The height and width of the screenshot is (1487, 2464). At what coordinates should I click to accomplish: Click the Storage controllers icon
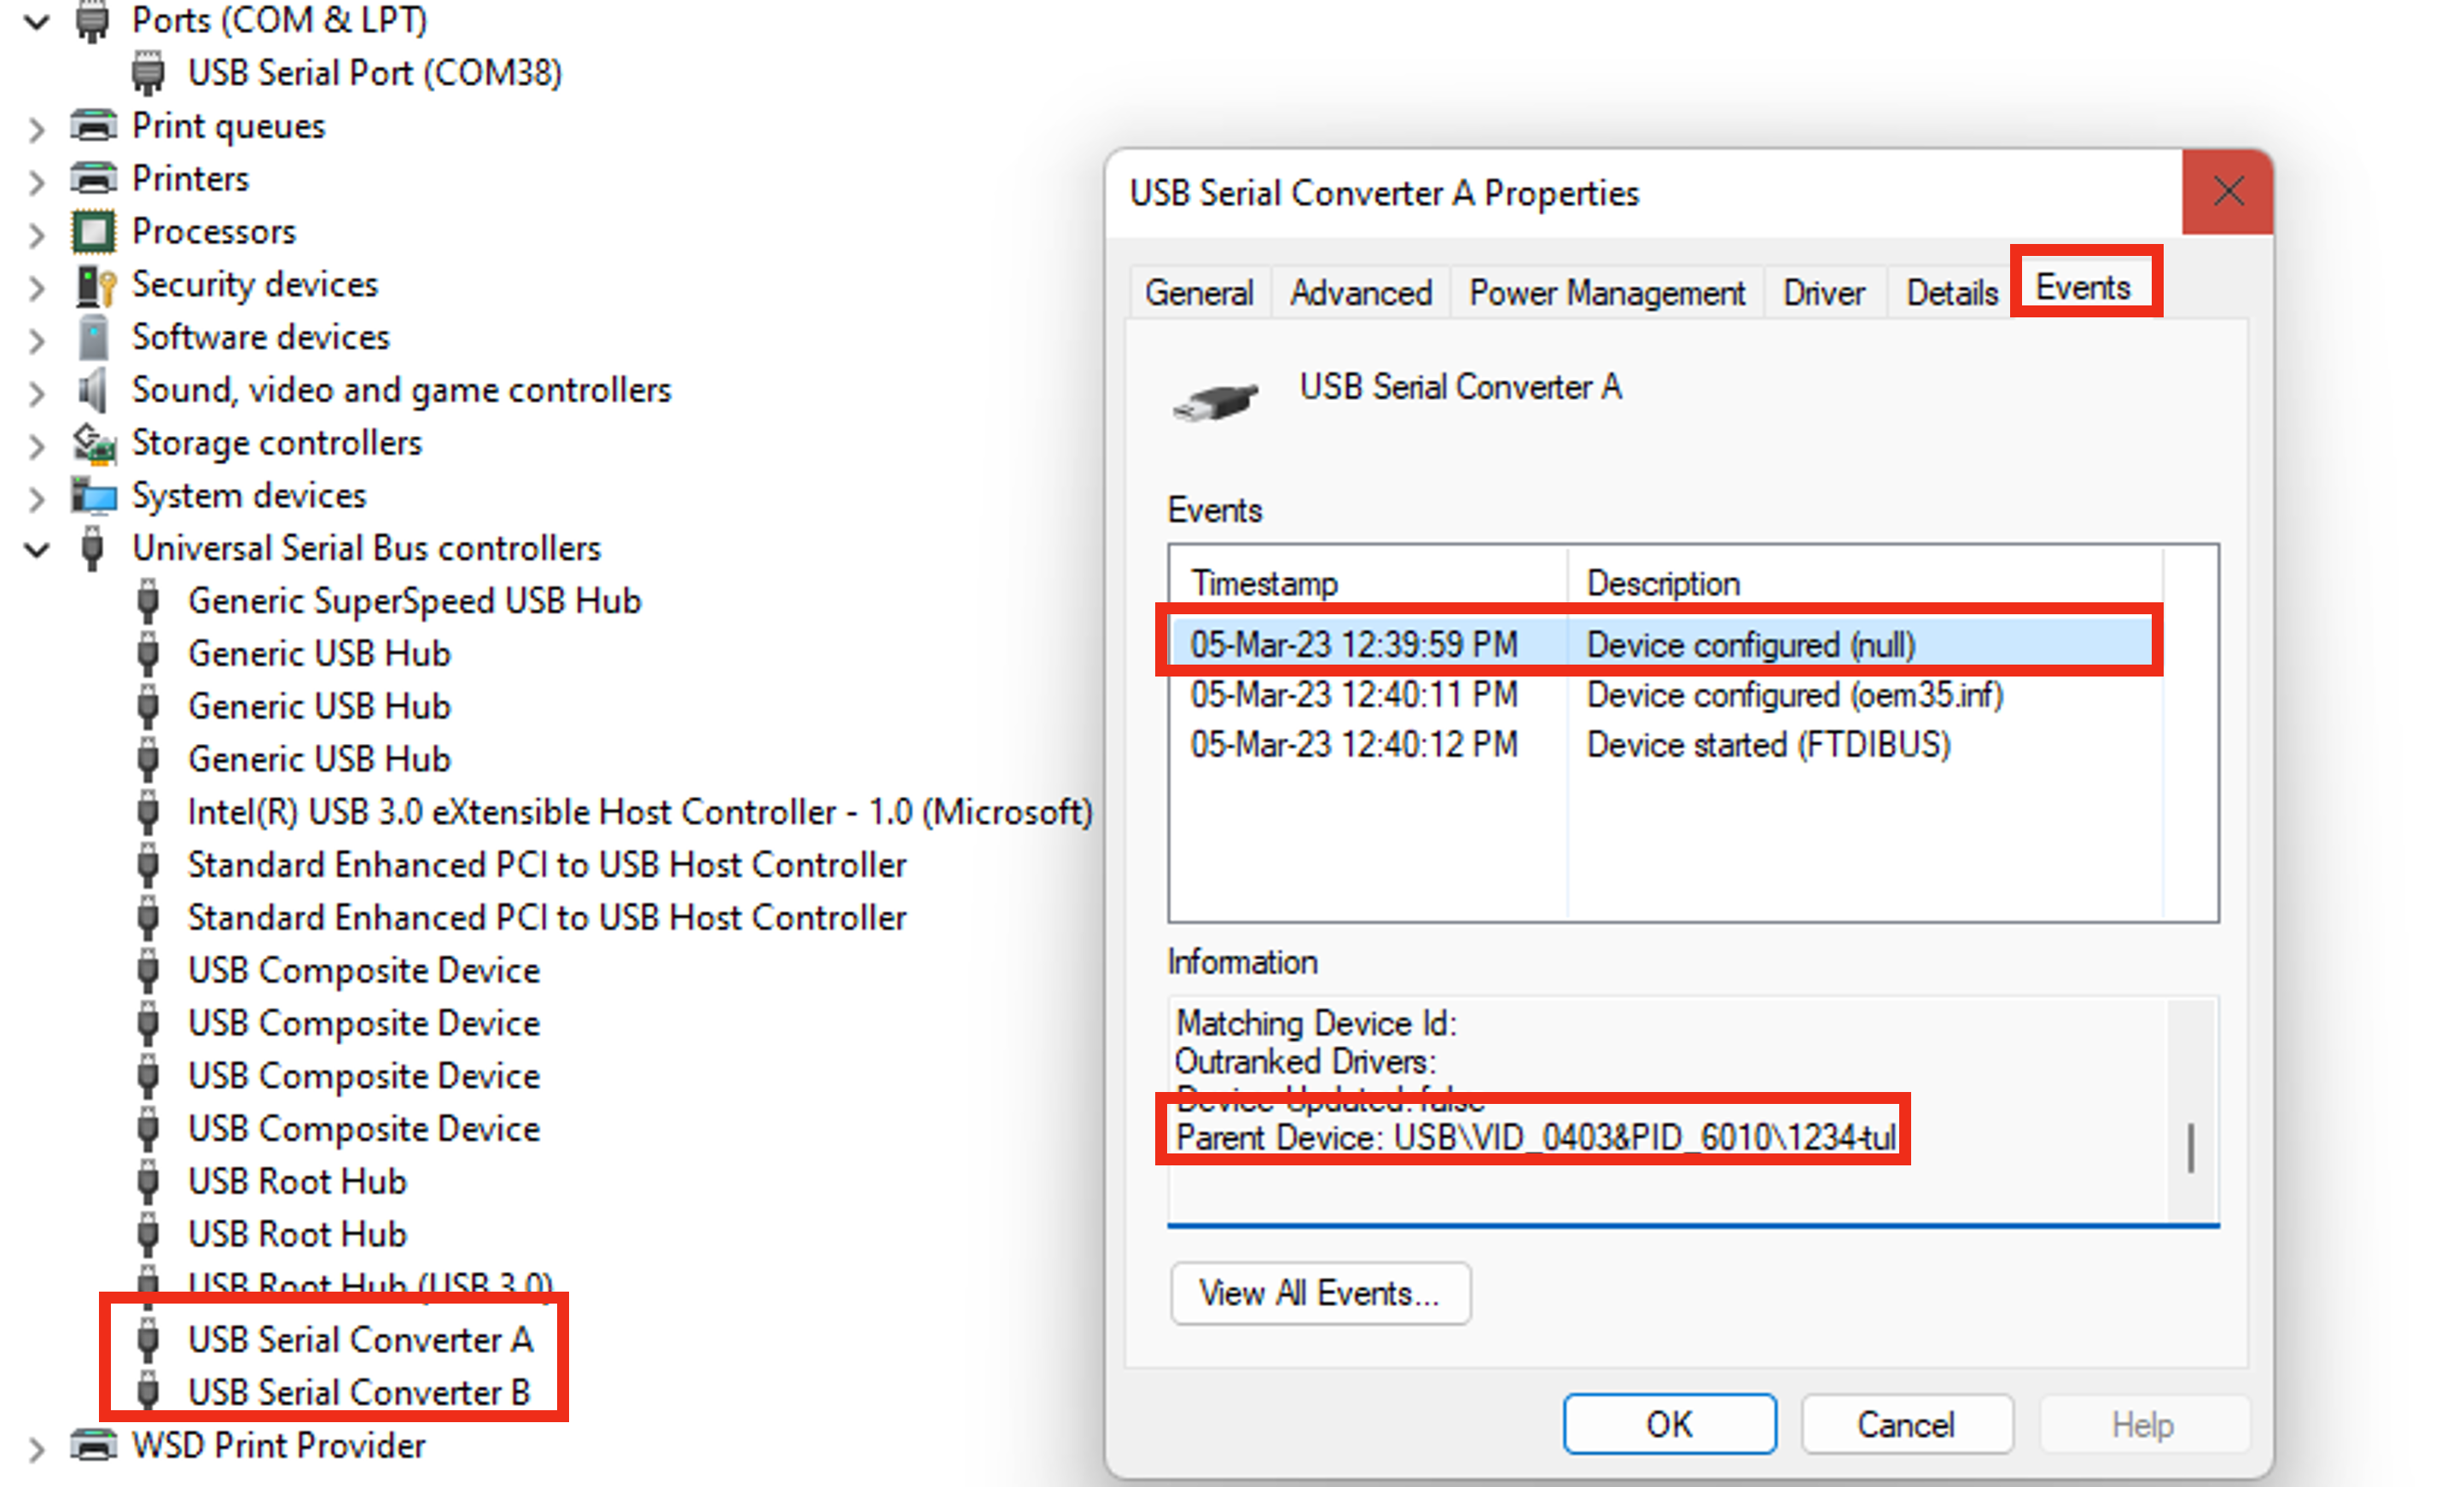coord(94,444)
